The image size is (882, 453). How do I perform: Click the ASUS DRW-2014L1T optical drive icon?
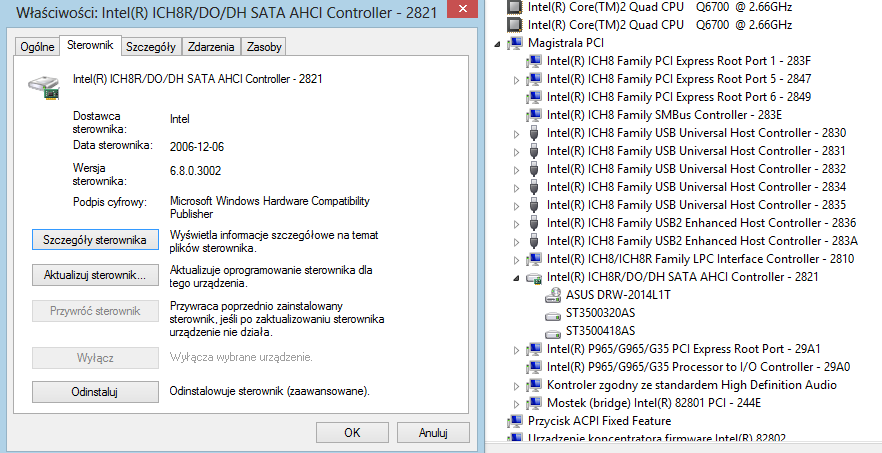[554, 295]
